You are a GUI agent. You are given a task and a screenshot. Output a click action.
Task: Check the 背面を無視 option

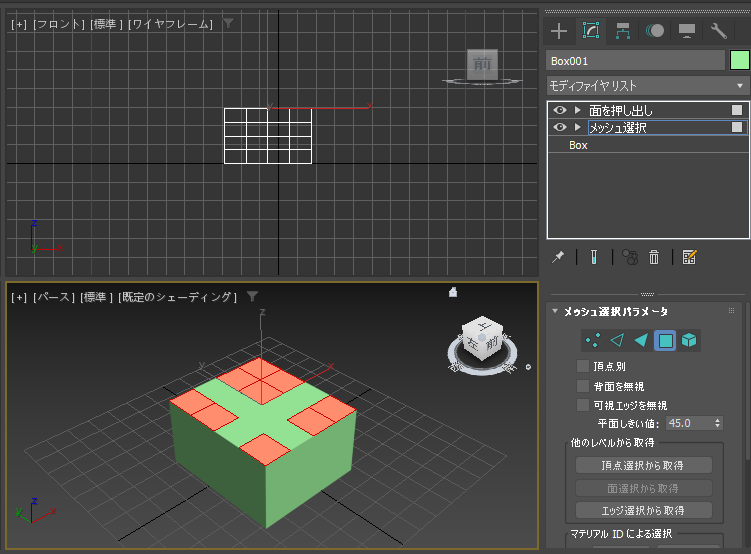coord(583,386)
